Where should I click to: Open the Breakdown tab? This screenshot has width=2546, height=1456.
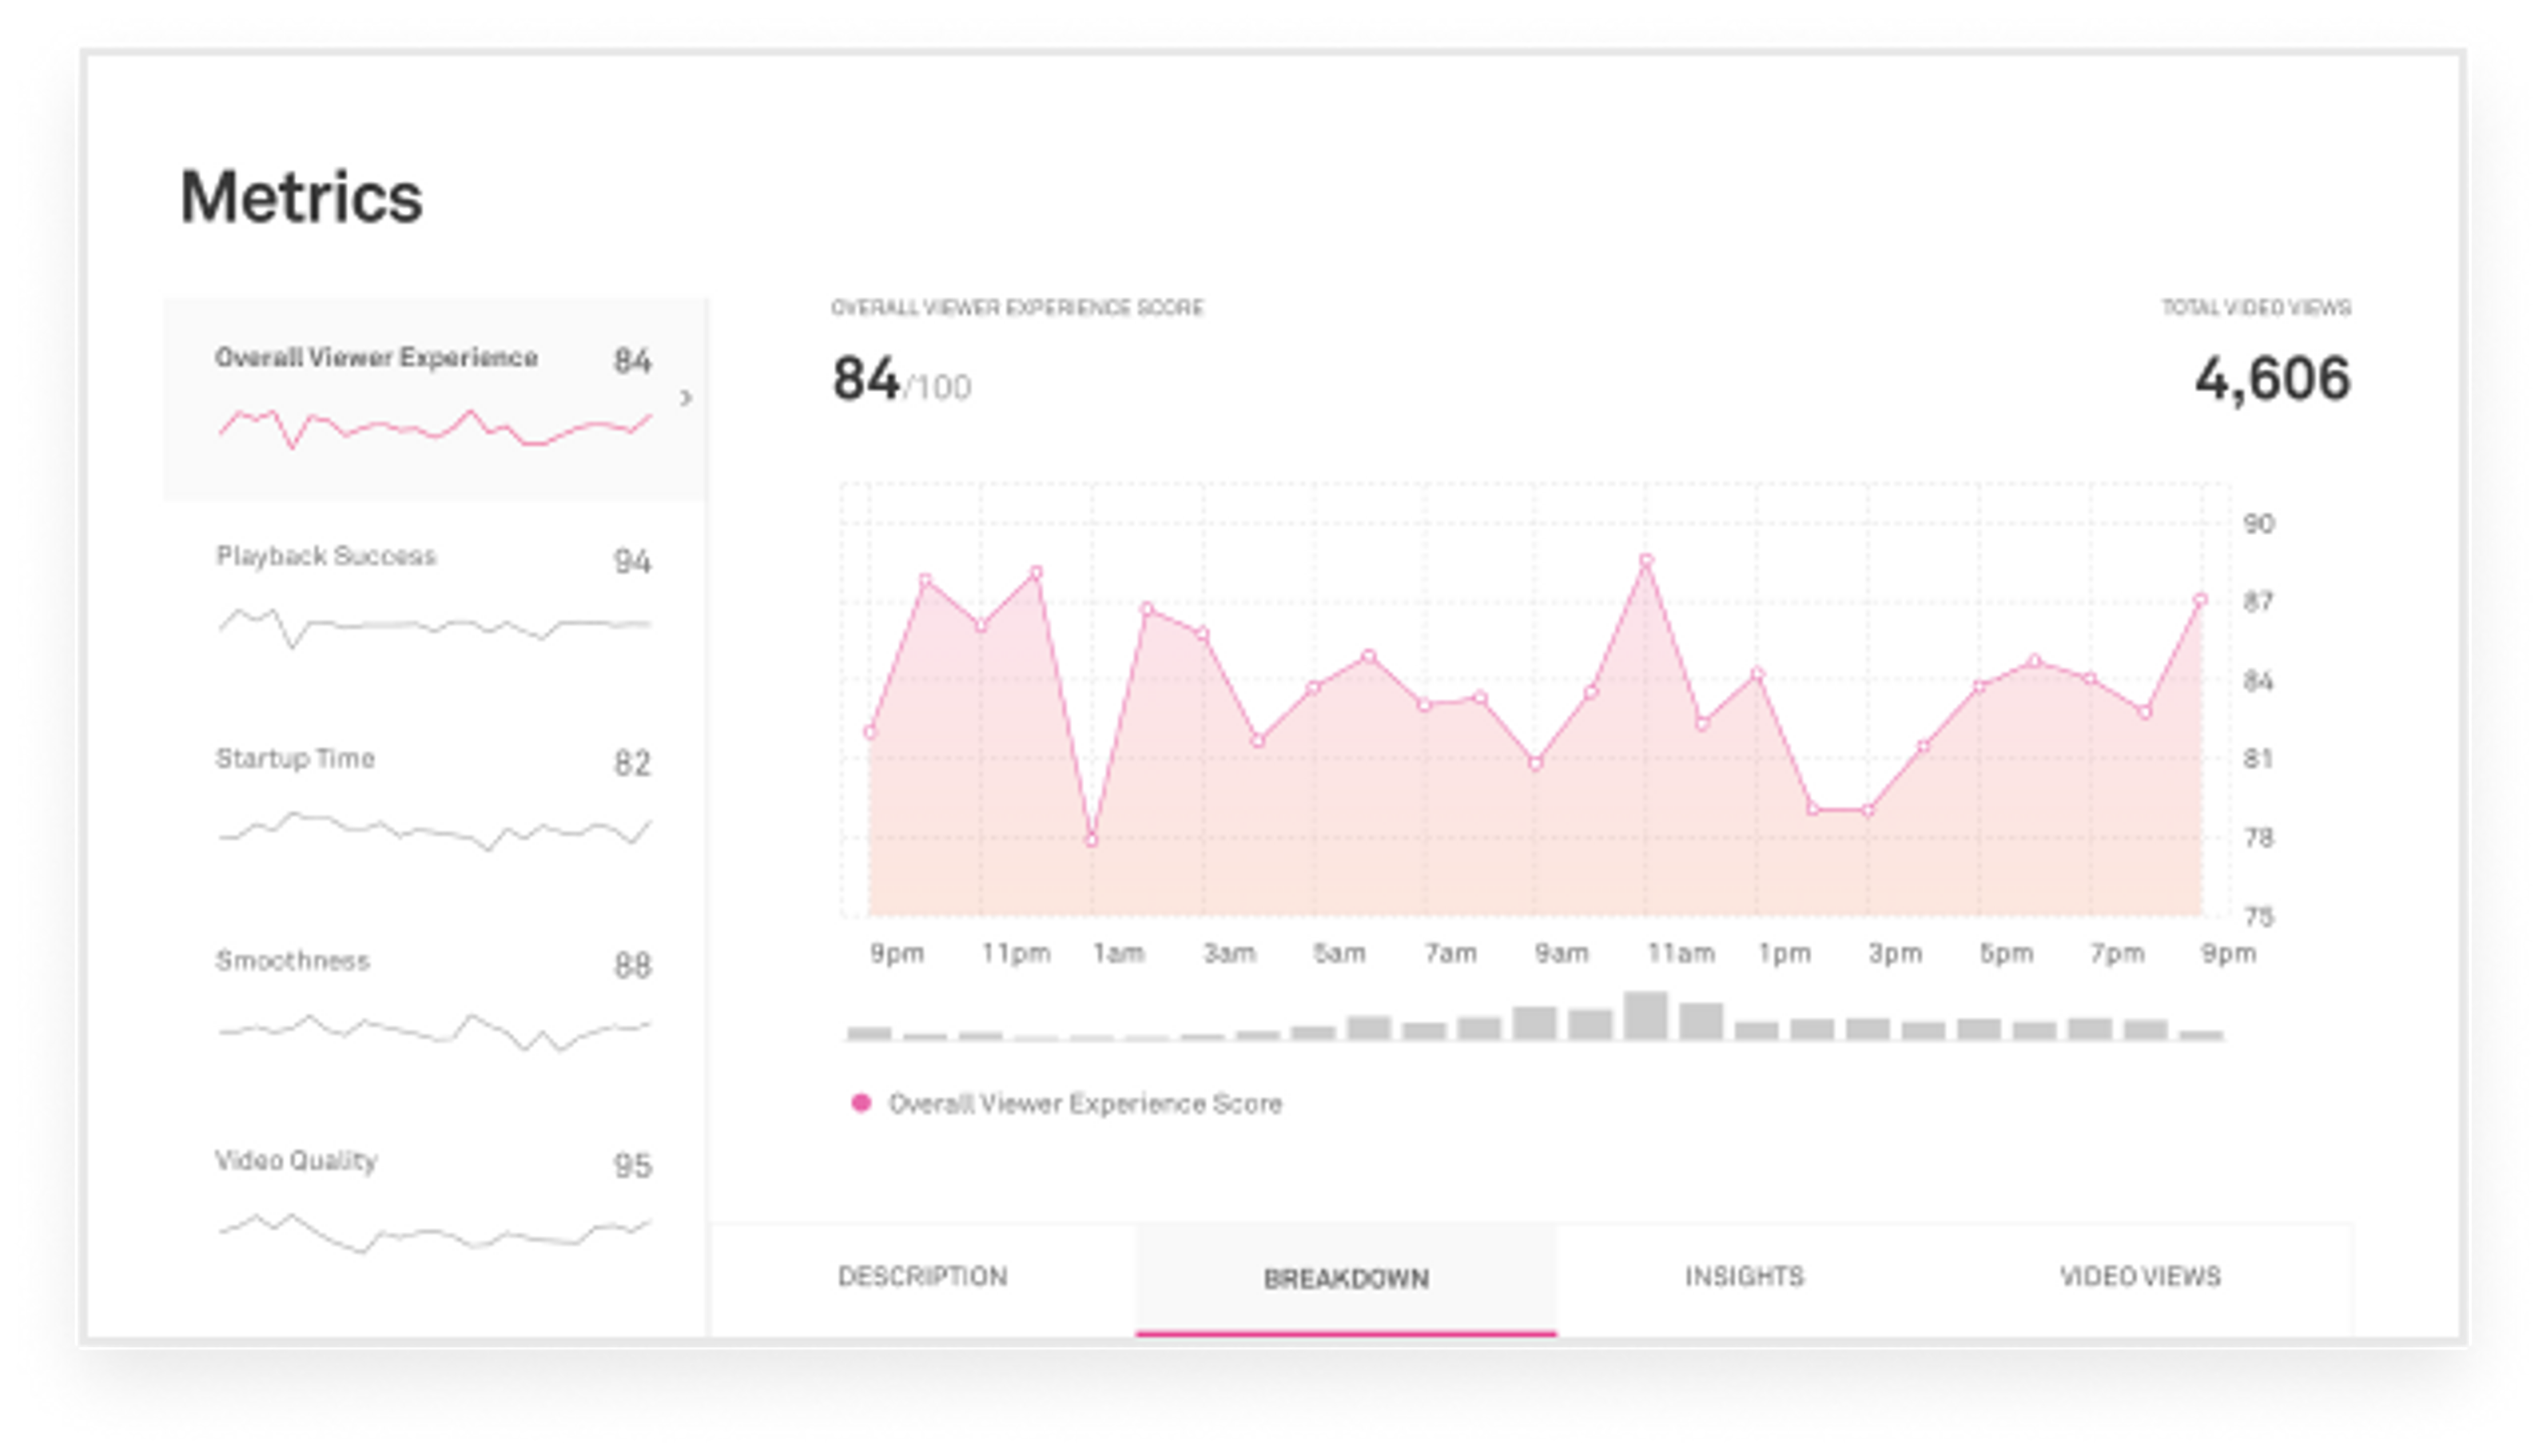pyautogui.click(x=1345, y=1279)
